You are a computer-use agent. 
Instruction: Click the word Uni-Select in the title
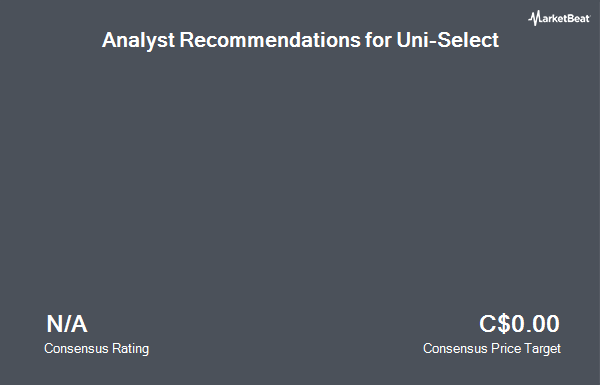[x=448, y=40]
